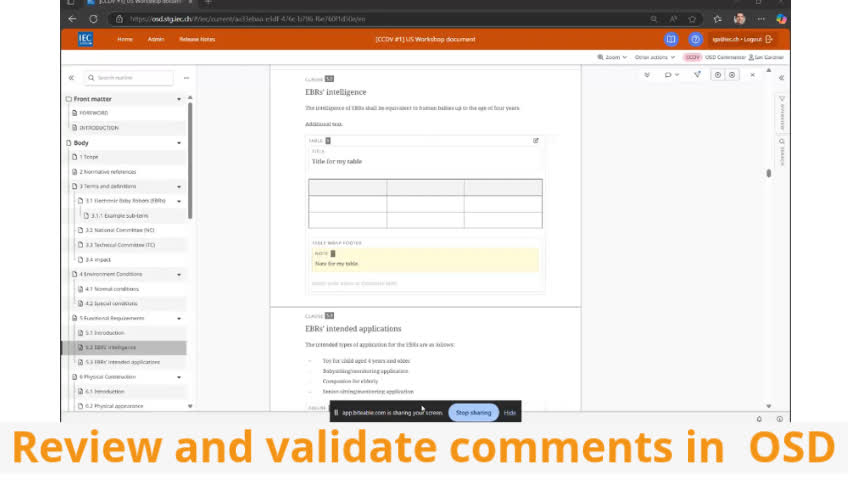This screenshot has height=480, width=852.
Task: Open outline more options ellipsis
Action: [186, 77]
